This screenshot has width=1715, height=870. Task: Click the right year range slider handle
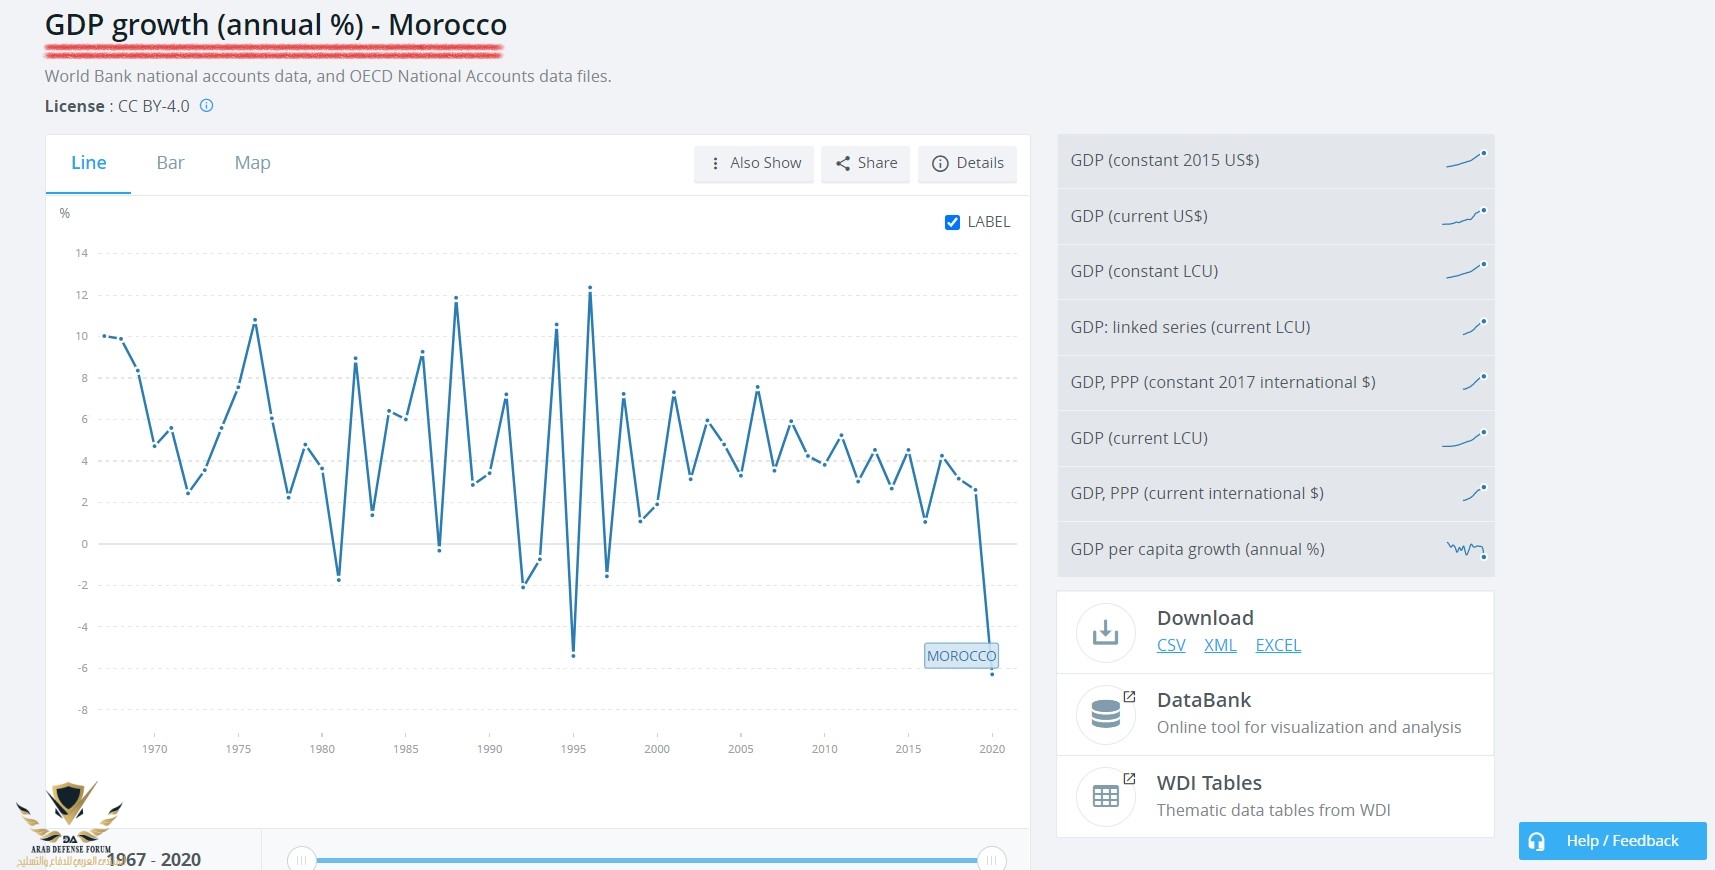click(991, 859)
